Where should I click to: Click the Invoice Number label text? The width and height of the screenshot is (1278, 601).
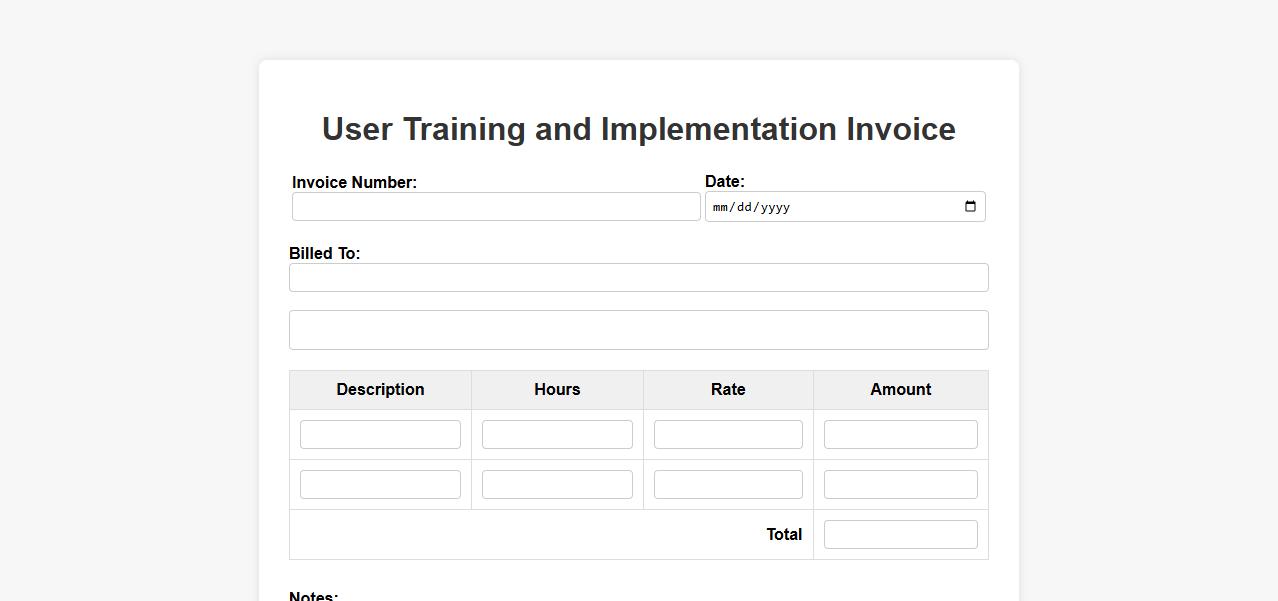point(354,183)
